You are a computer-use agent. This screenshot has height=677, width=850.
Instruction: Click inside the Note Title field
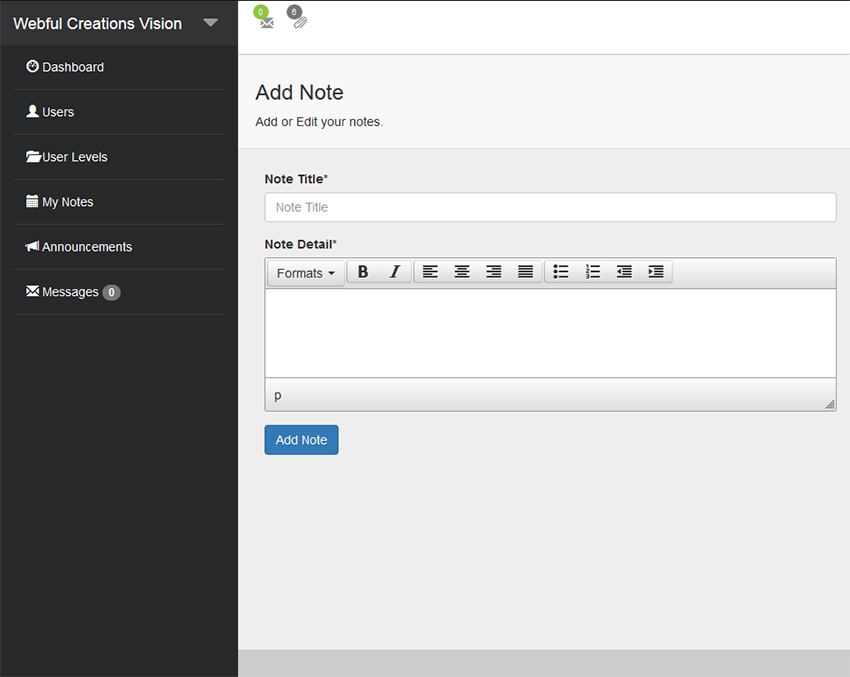click(x=550, y=207)
